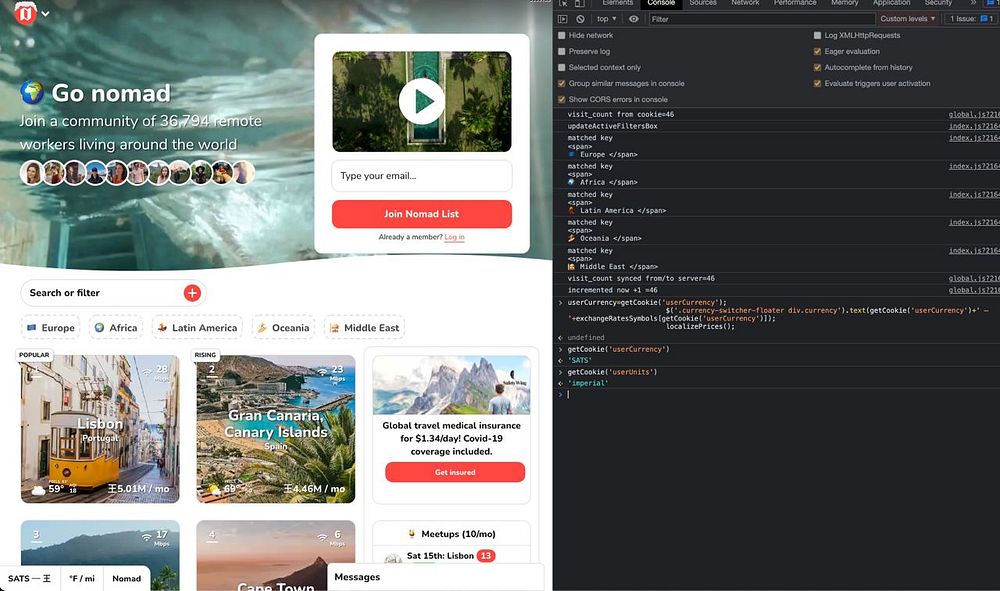Click the Get insured button

455,472
